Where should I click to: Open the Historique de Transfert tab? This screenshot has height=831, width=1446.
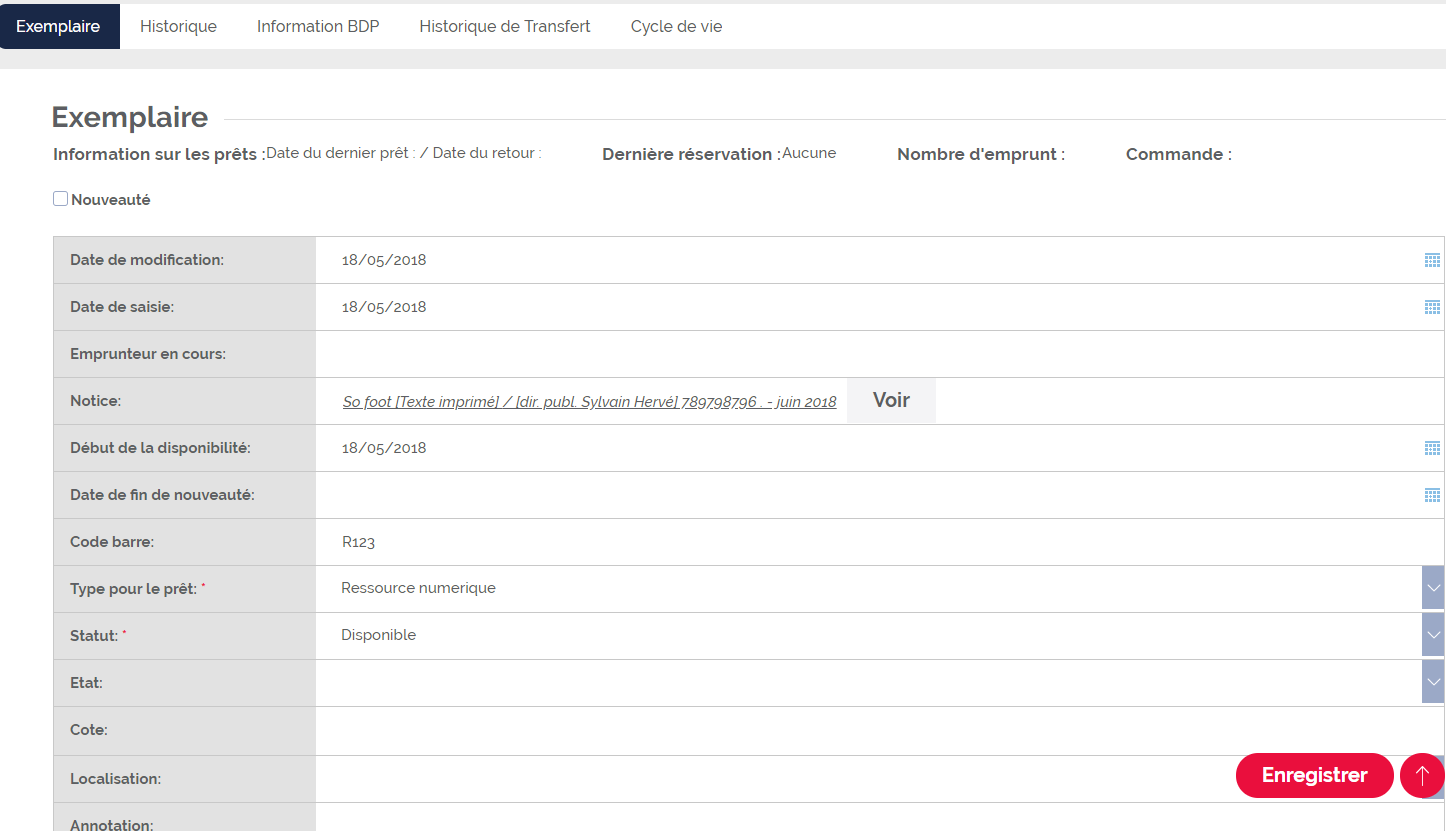(505, 26)
